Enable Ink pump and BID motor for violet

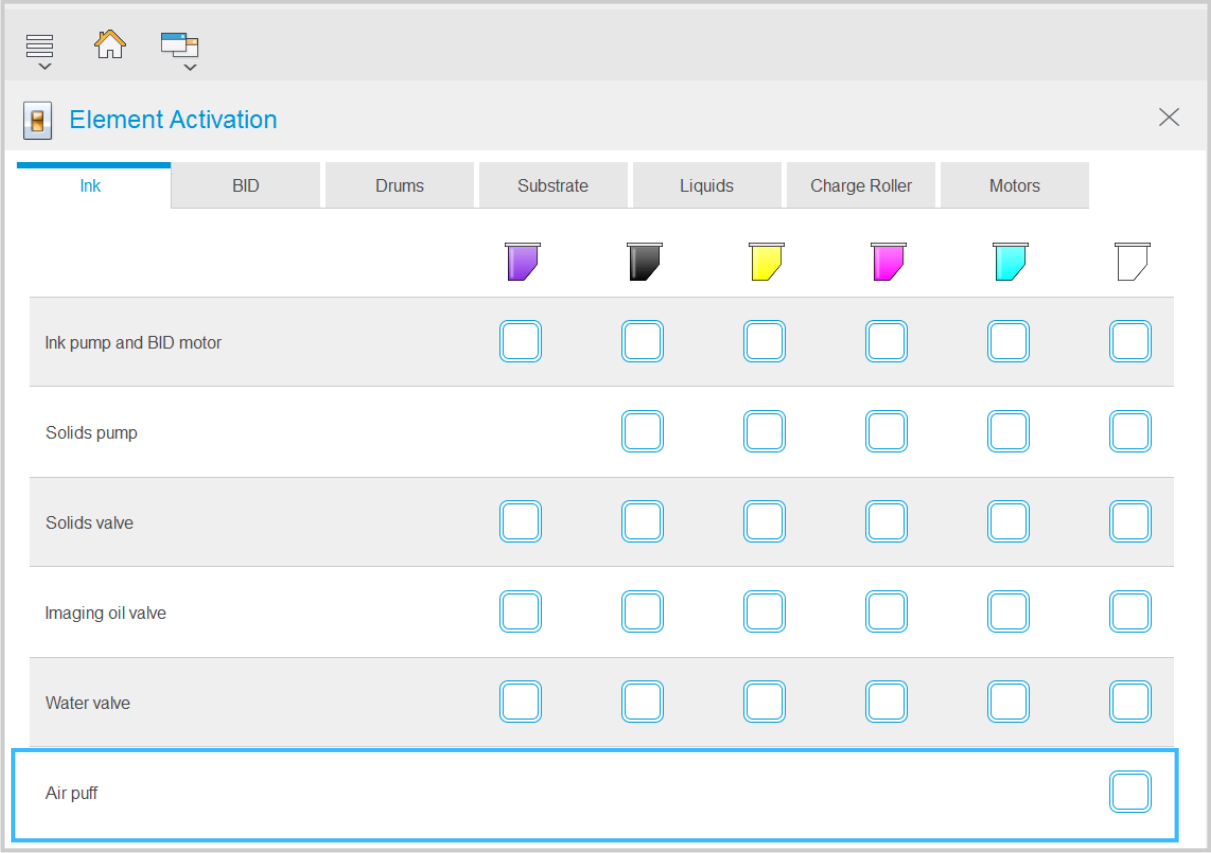(520, 341)
